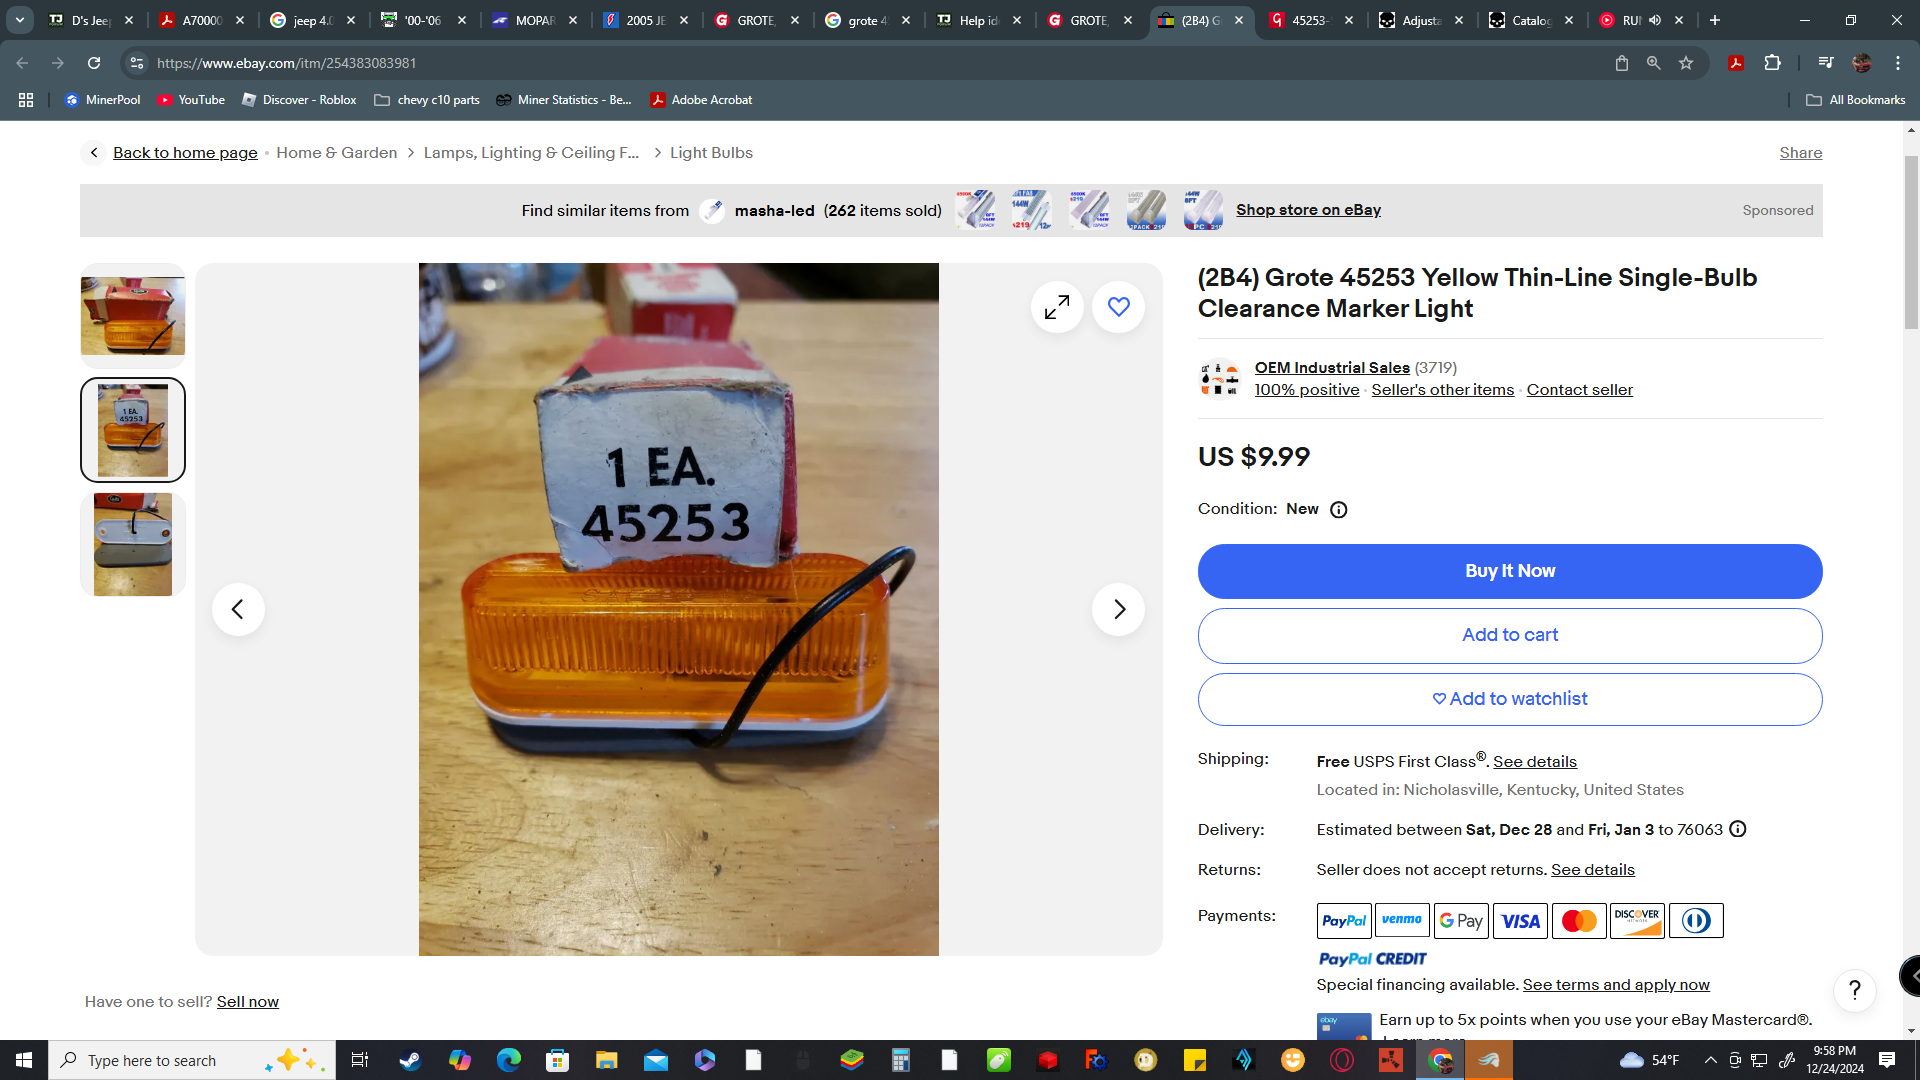Open the Chrome extensions puzzle icon
This screenshot has width=1920, height=1080.
tap(1772, 63)
